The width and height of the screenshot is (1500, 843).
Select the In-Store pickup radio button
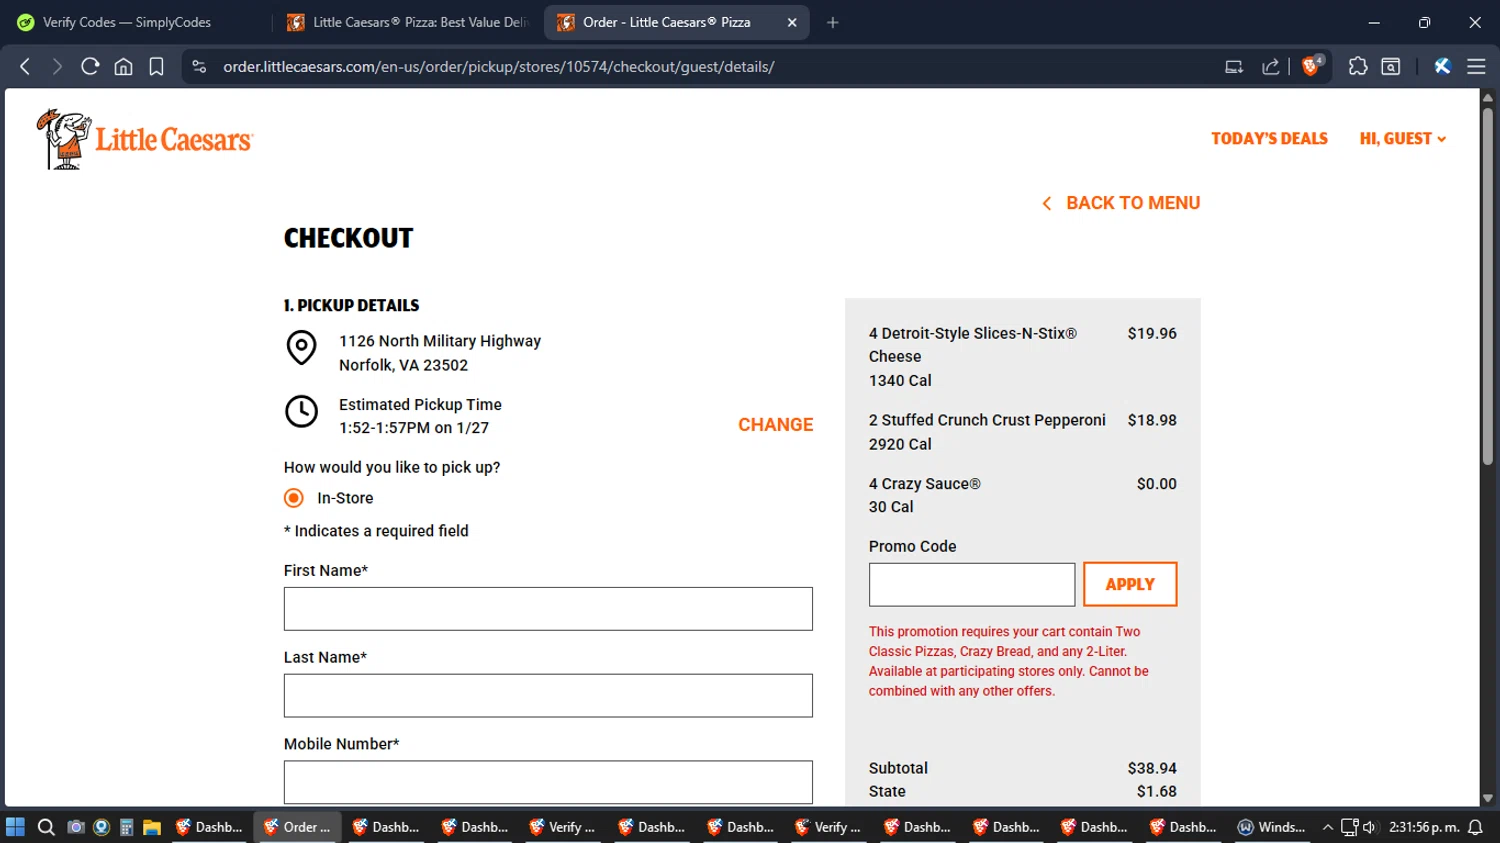293,498
